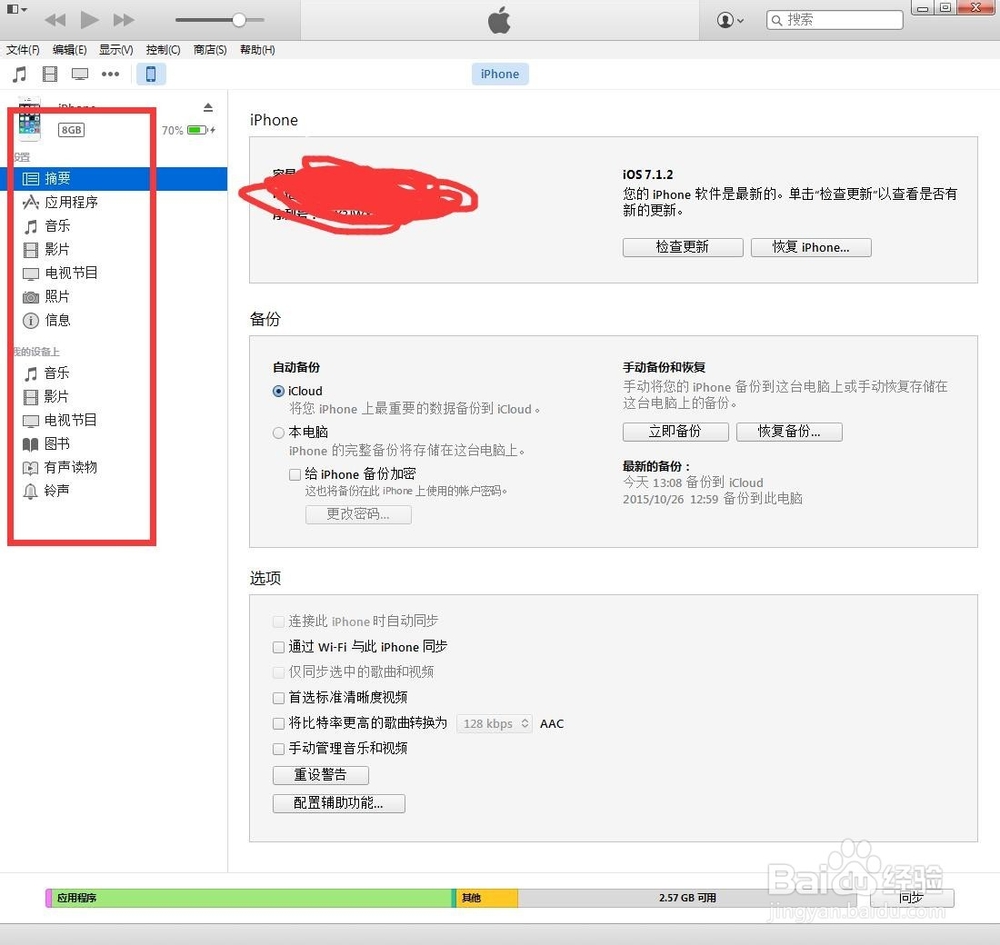Click the iPhone tab button

point(500,74)
